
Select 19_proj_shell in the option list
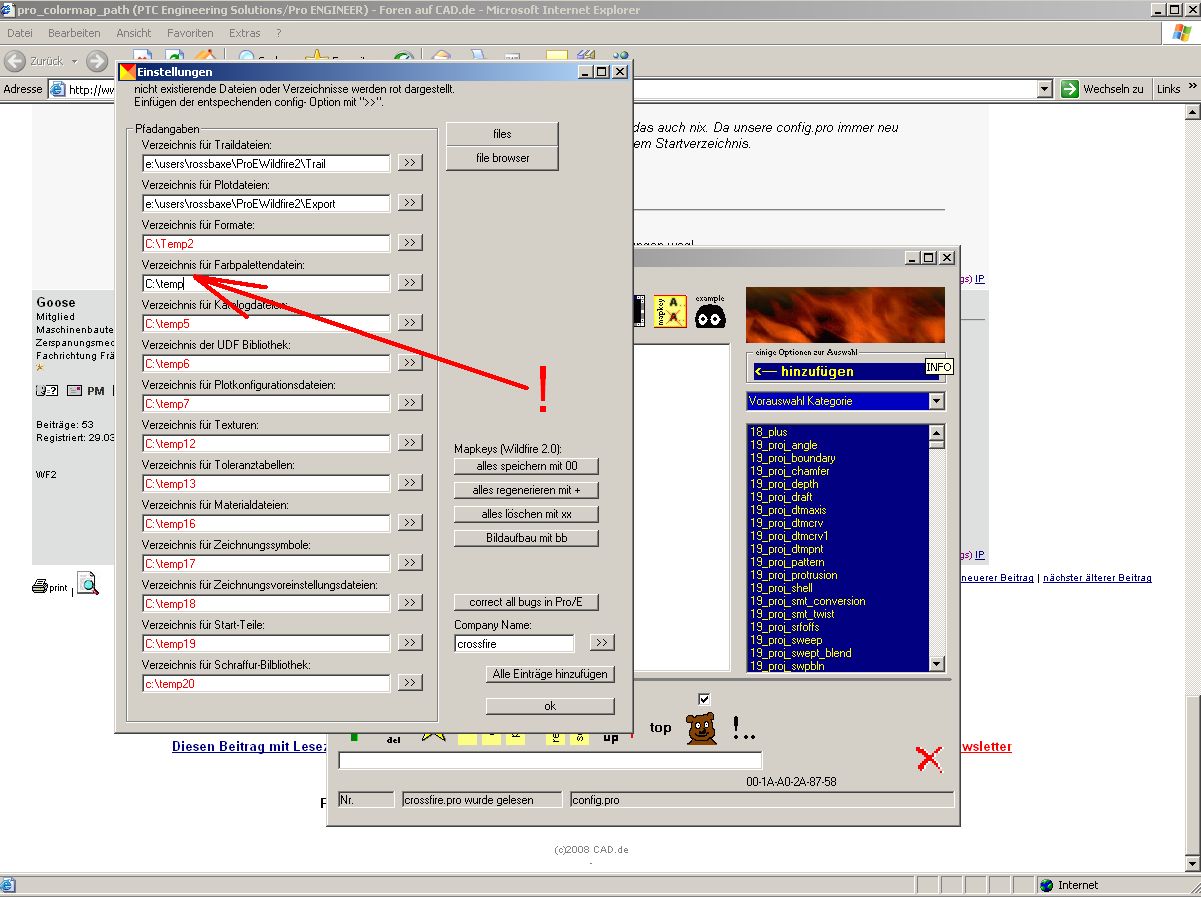coord(781,588)
